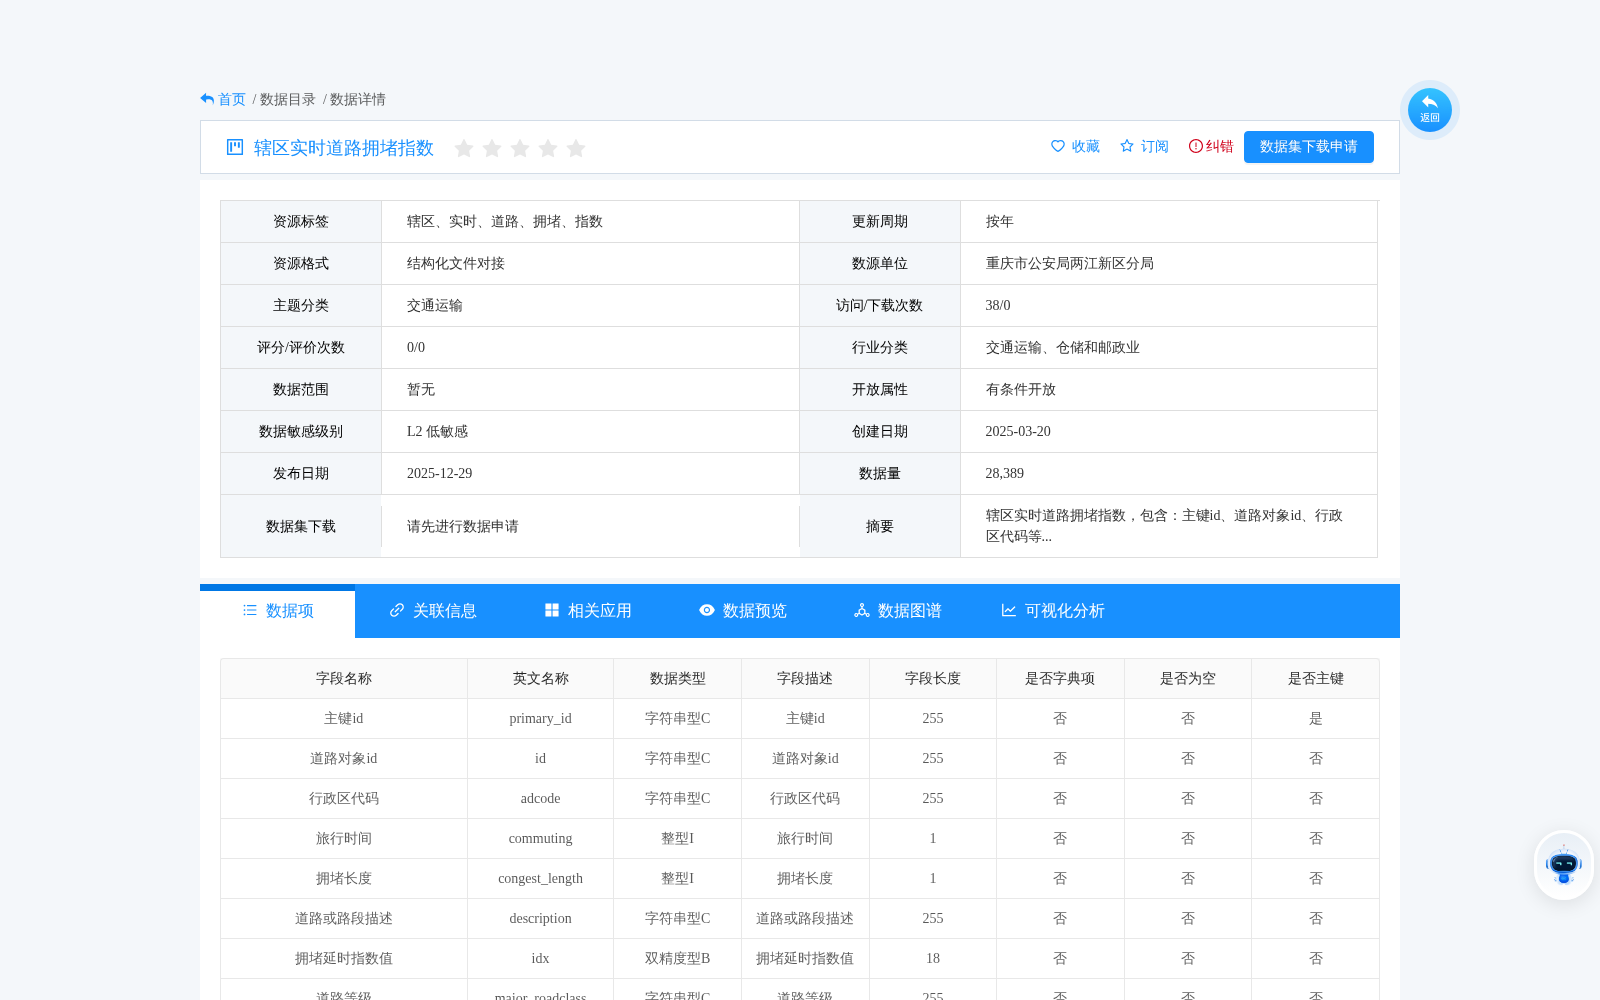Image resolution: width=1600 pixels, height=1000 pixels.
Task: Select the idx cell
Action: (x=541, y=959)
